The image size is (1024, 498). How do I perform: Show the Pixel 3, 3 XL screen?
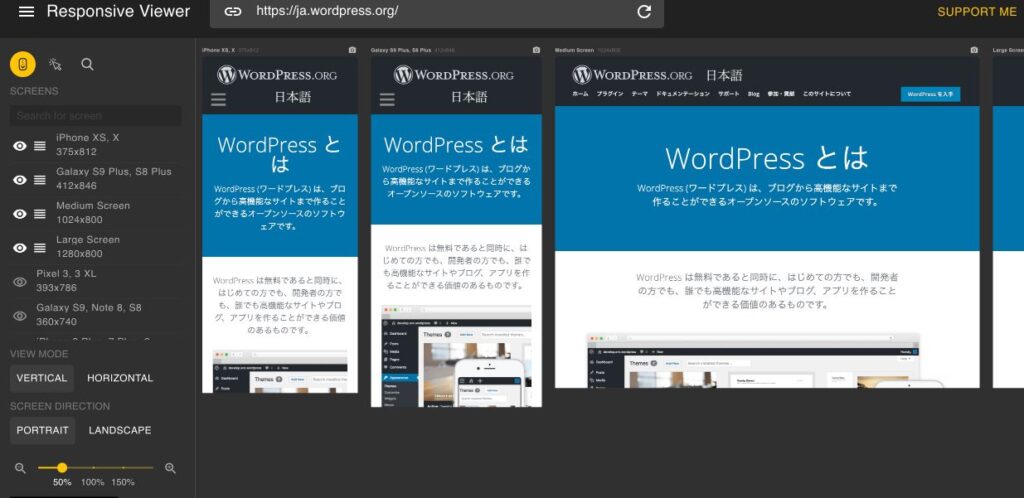point(20,281)
